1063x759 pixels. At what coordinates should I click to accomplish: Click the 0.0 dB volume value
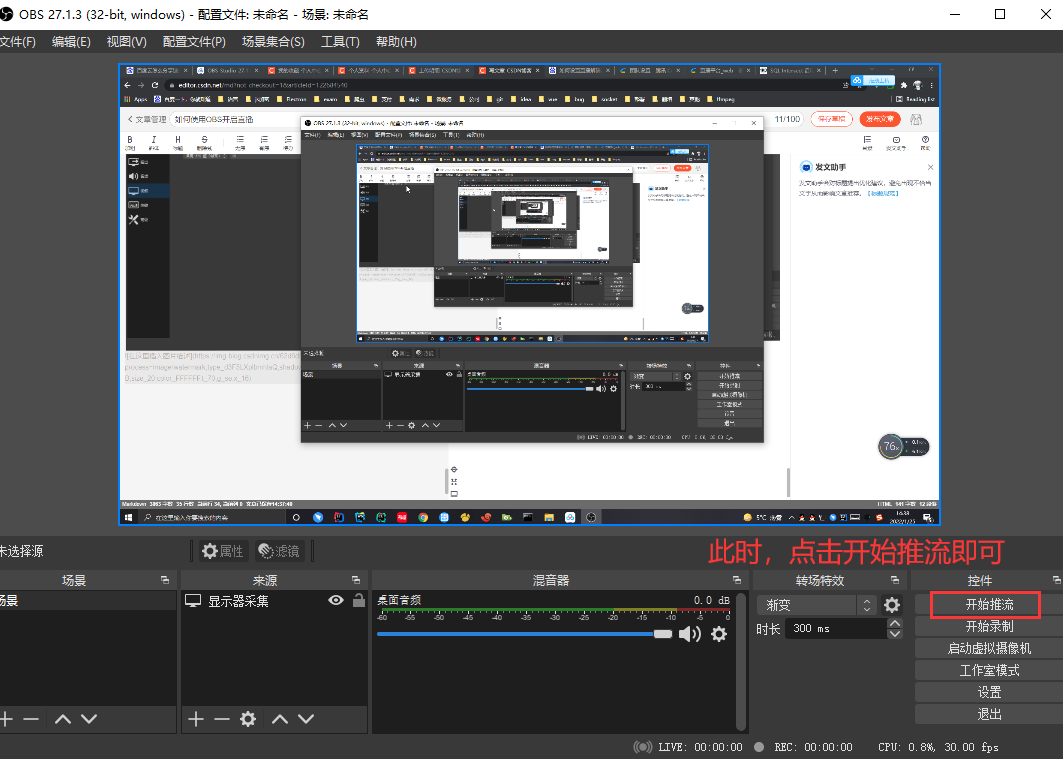(x=711, y=600)
